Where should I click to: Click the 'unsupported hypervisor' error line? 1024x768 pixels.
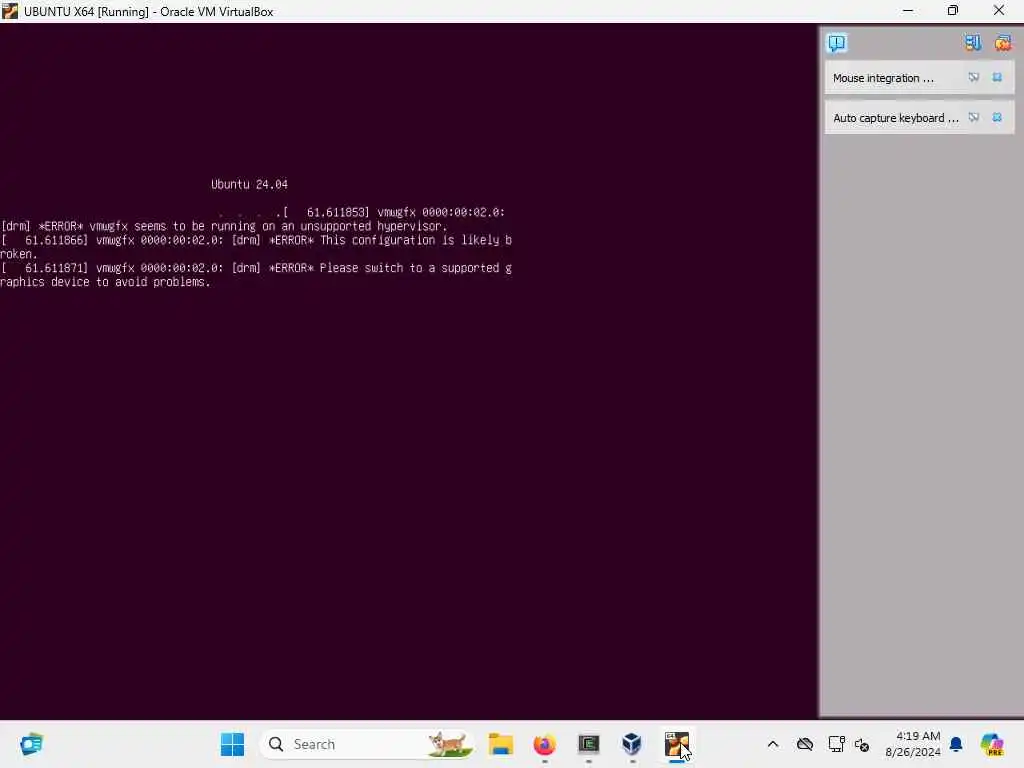point(224,226)
